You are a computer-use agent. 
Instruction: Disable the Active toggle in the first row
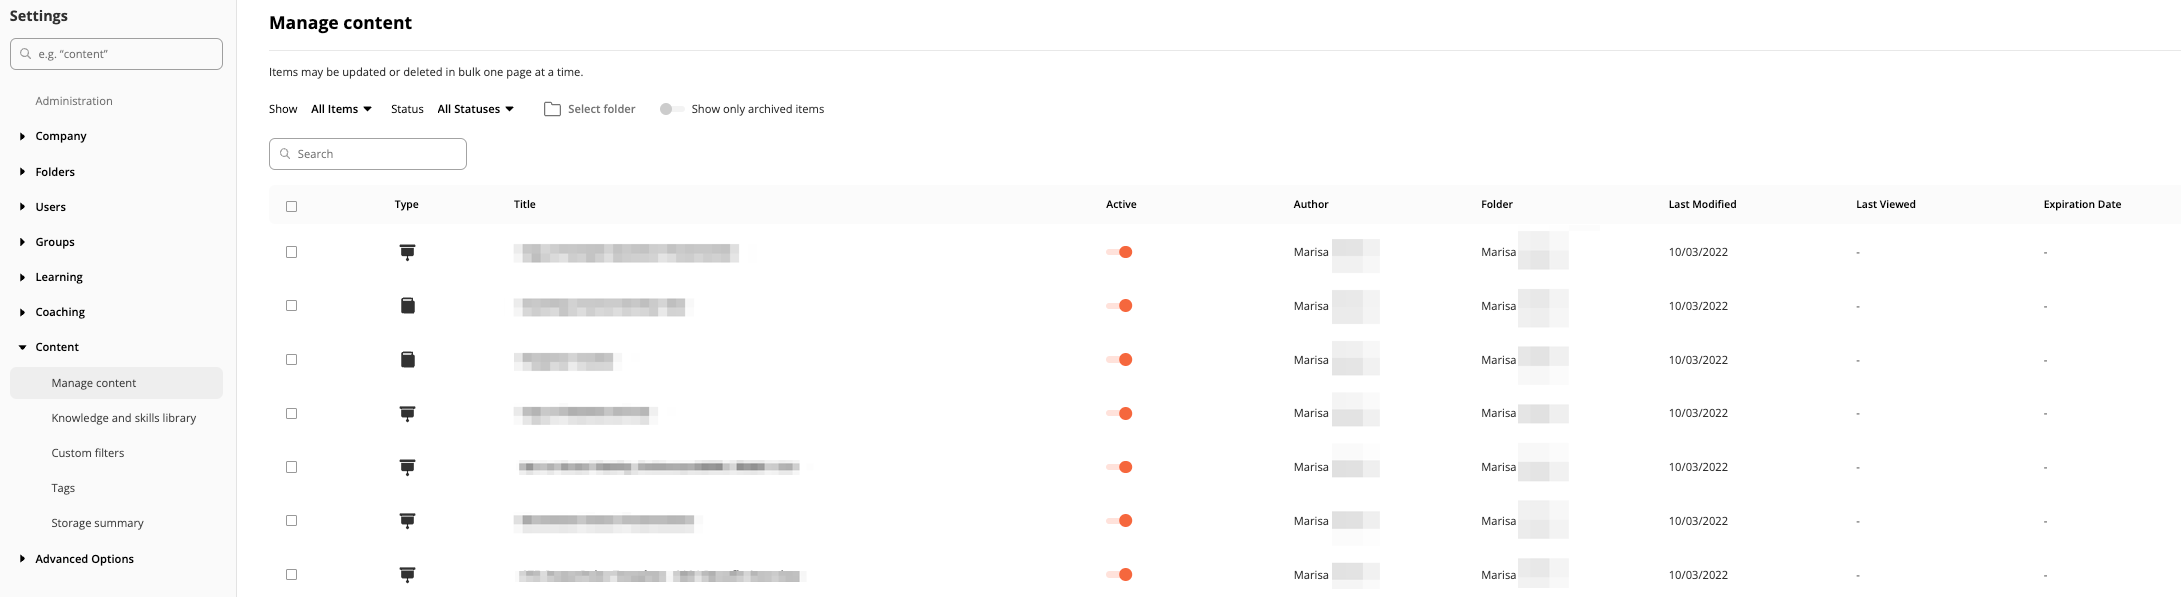click(1119, 252)
